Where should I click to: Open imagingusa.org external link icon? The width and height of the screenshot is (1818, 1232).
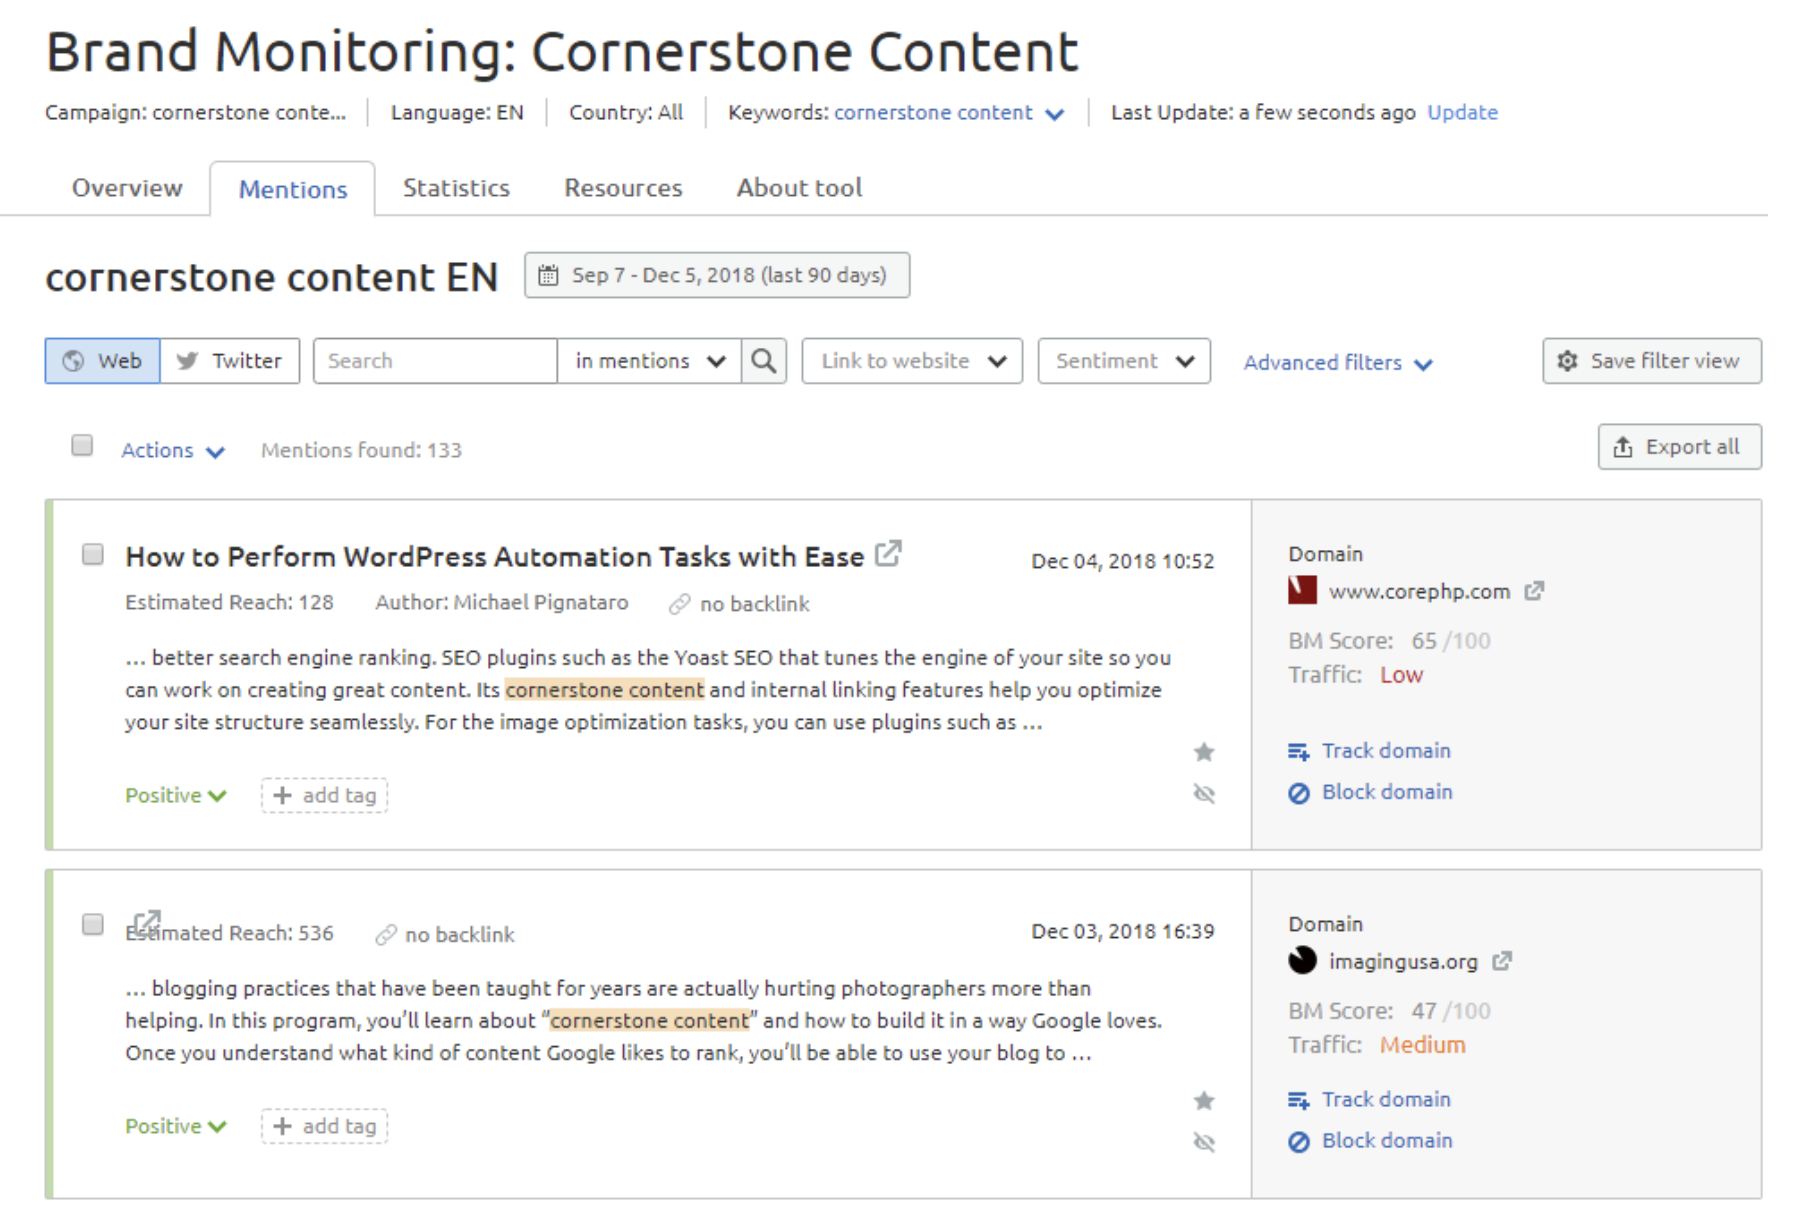pos(1502,961)
